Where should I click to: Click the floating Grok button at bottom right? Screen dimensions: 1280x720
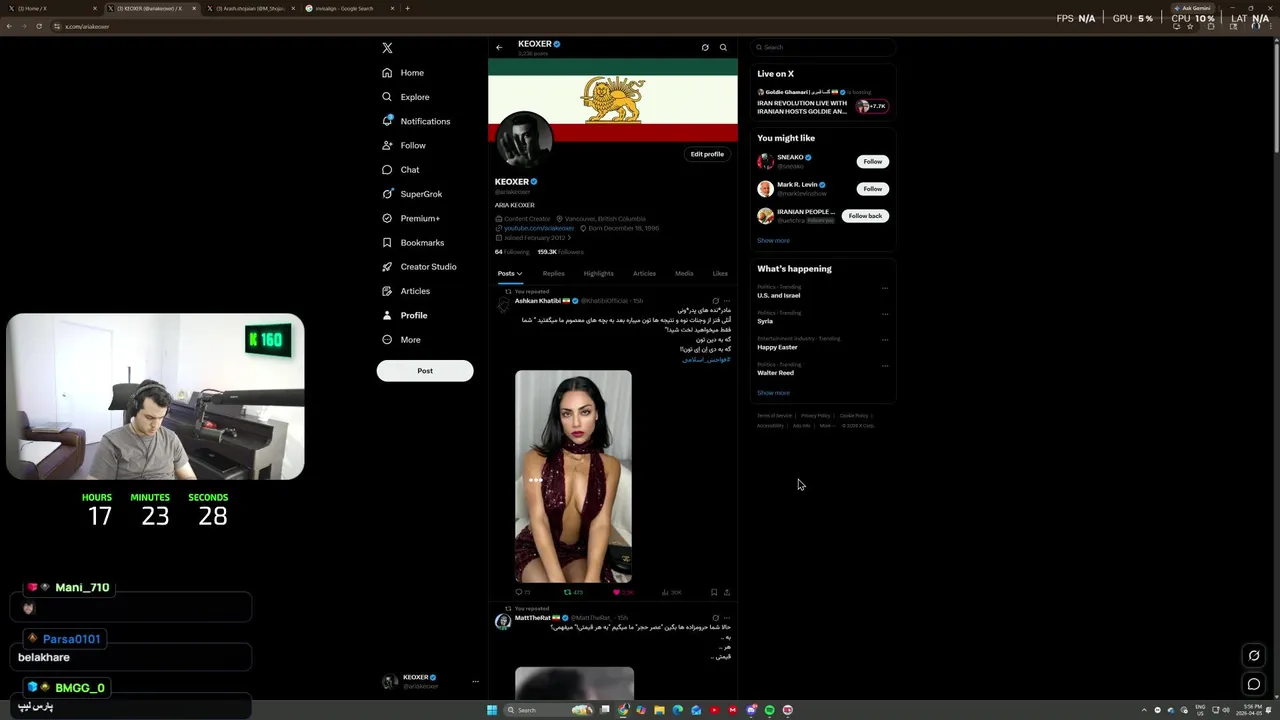coord(1254,656)
